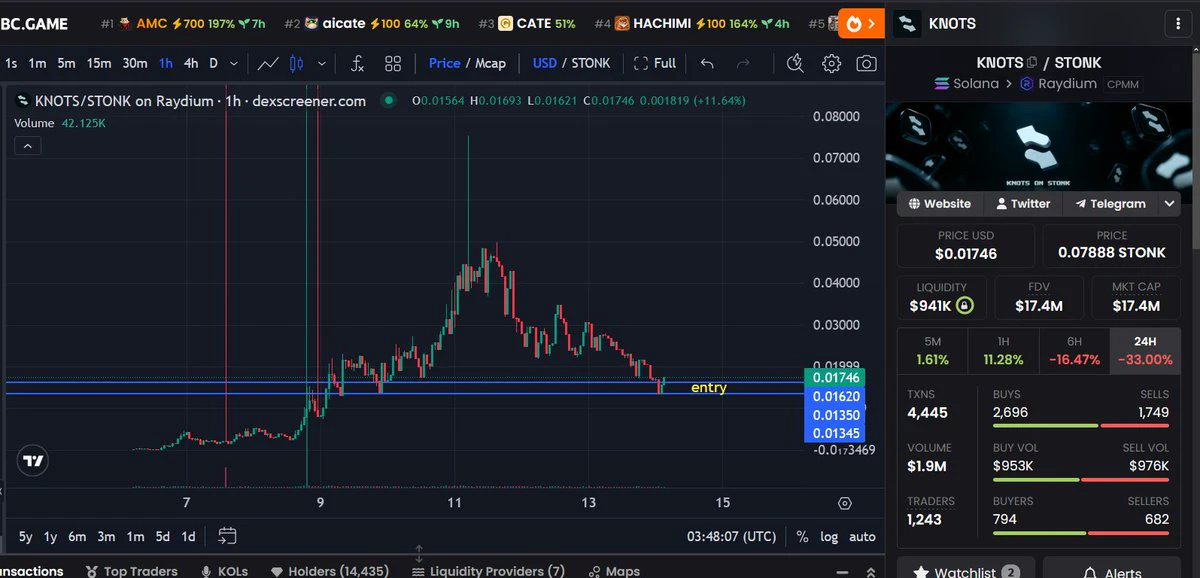Select the 5m timeframe

[x=66, y=63]
